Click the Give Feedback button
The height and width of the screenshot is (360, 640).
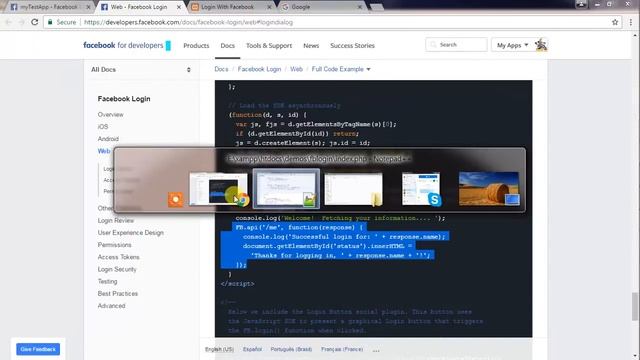click(38, 349)
